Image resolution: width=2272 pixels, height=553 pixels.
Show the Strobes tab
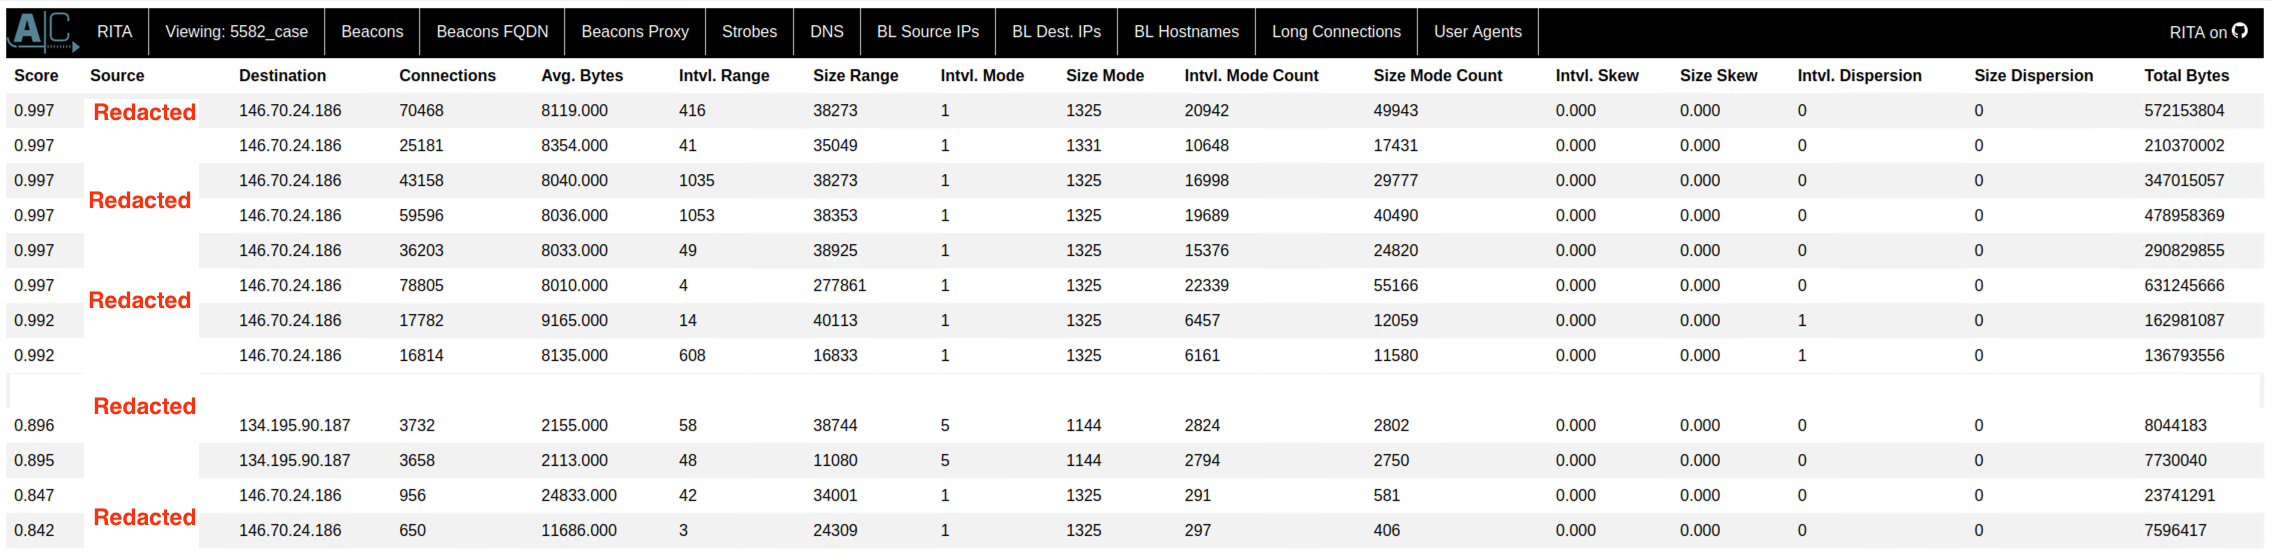click(749, 32)
